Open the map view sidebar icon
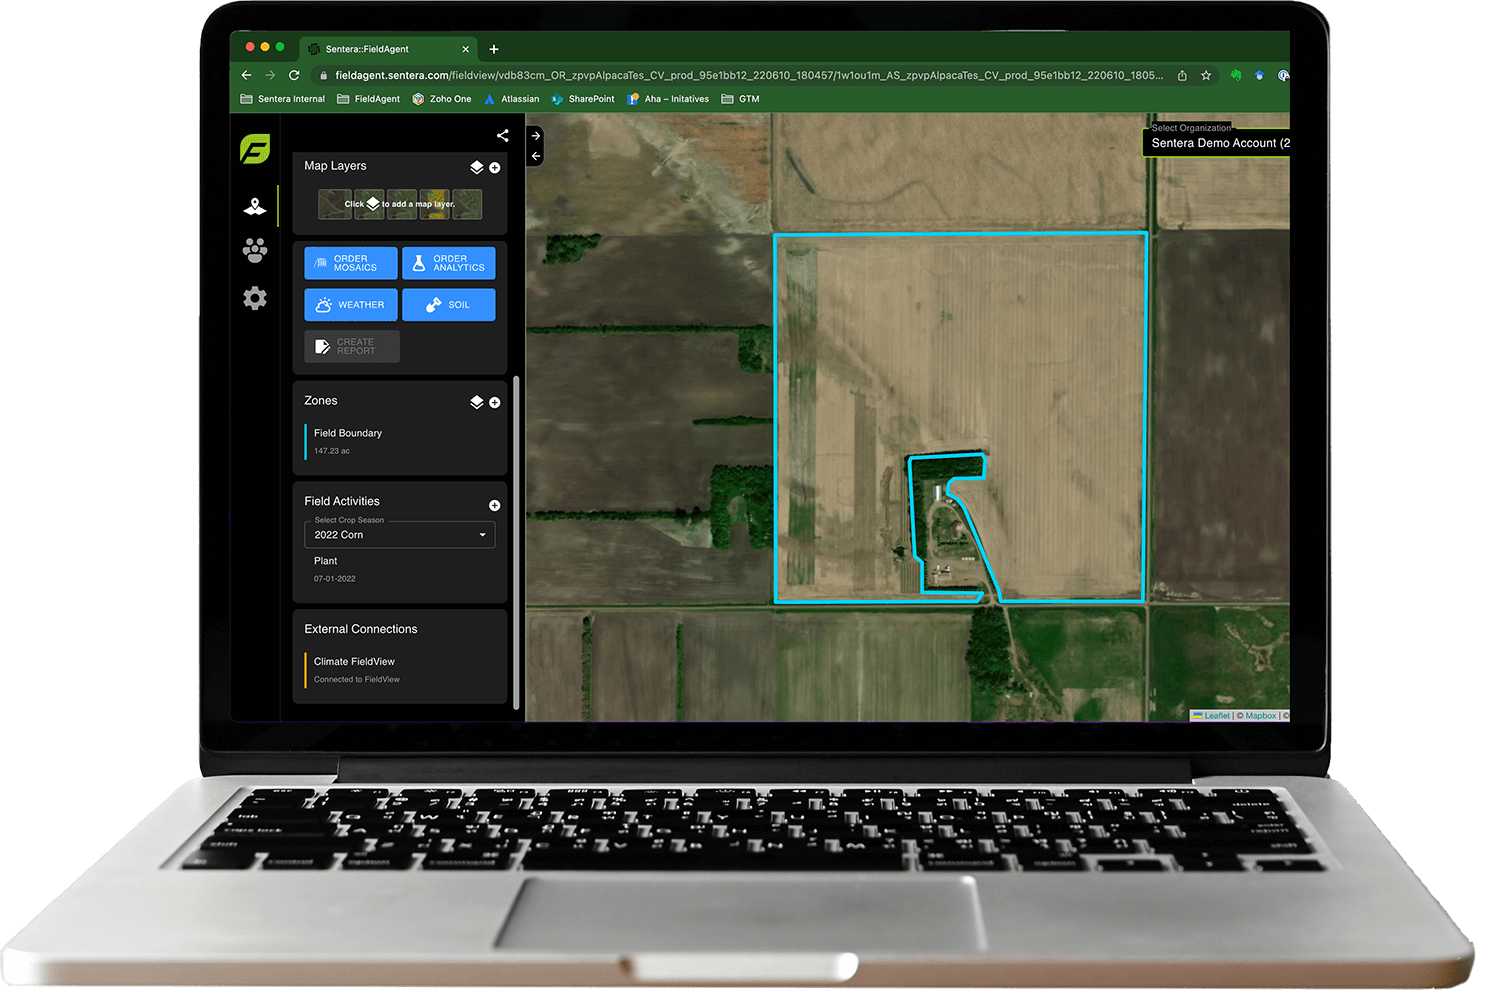Image resolution: width=1500 pixels, height=991 pixels. 255,206
